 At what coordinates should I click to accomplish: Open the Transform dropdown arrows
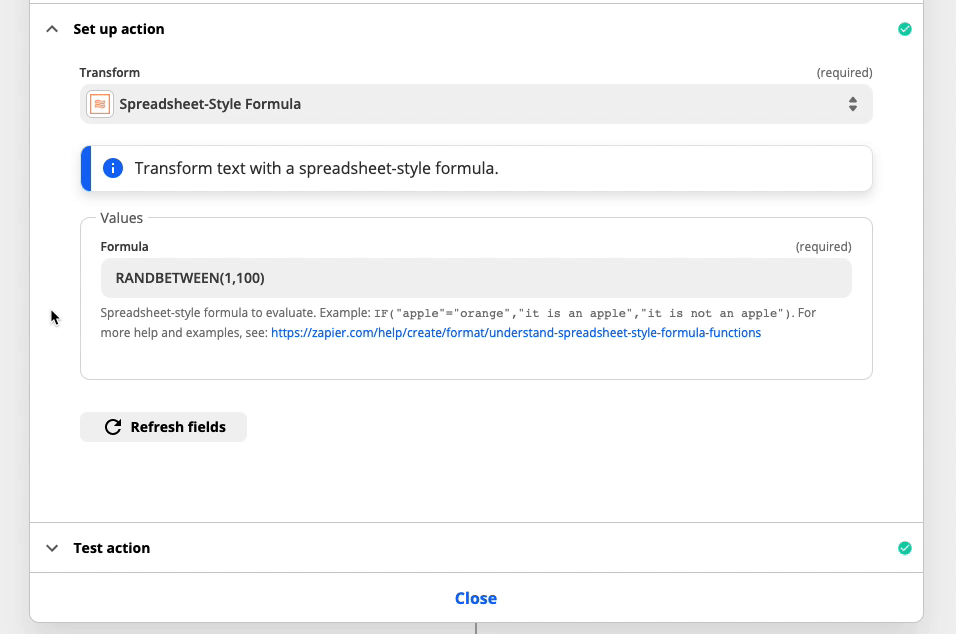click(x=852, y=104)
